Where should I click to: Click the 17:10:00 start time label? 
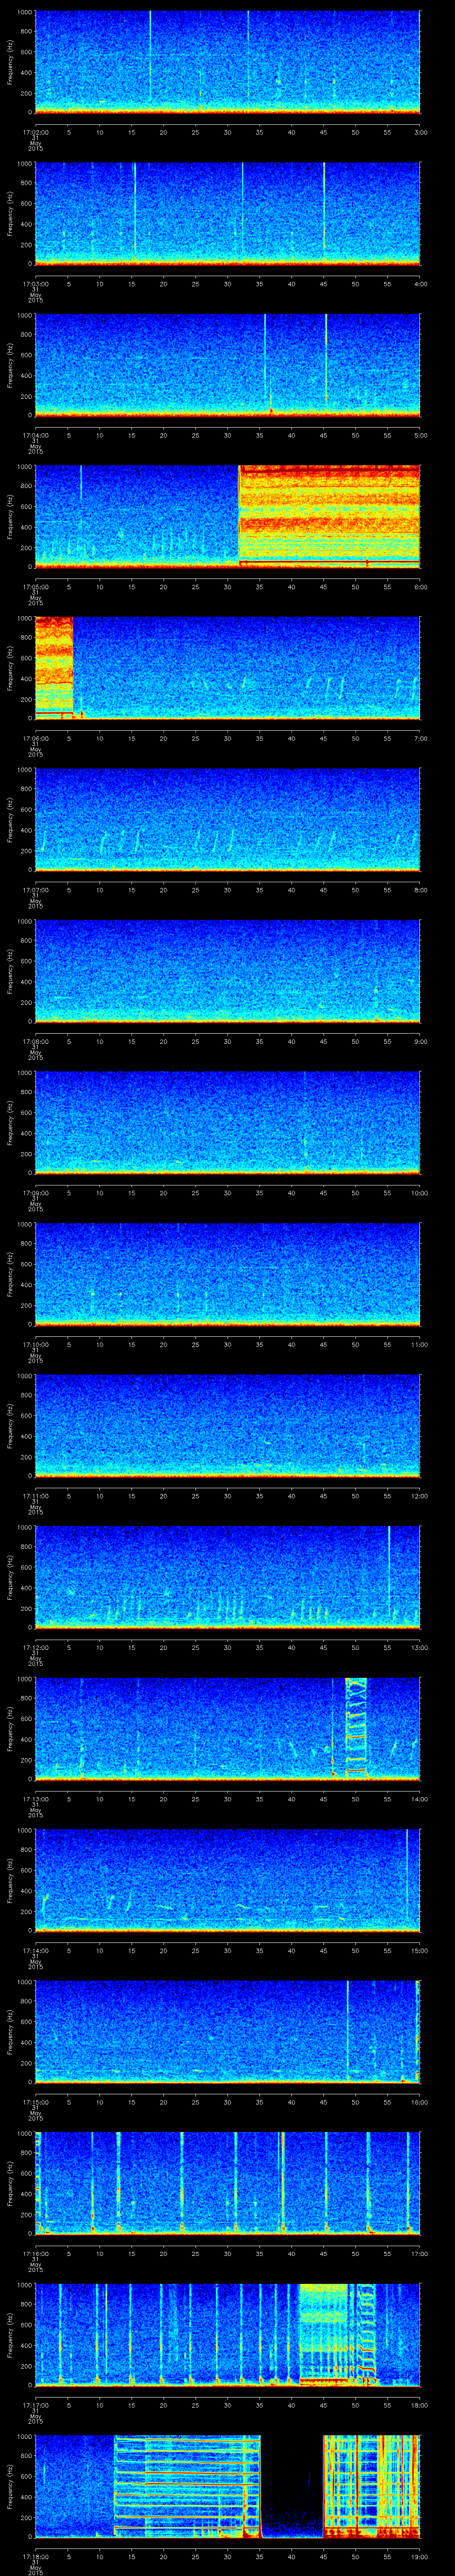(35, 1344)
